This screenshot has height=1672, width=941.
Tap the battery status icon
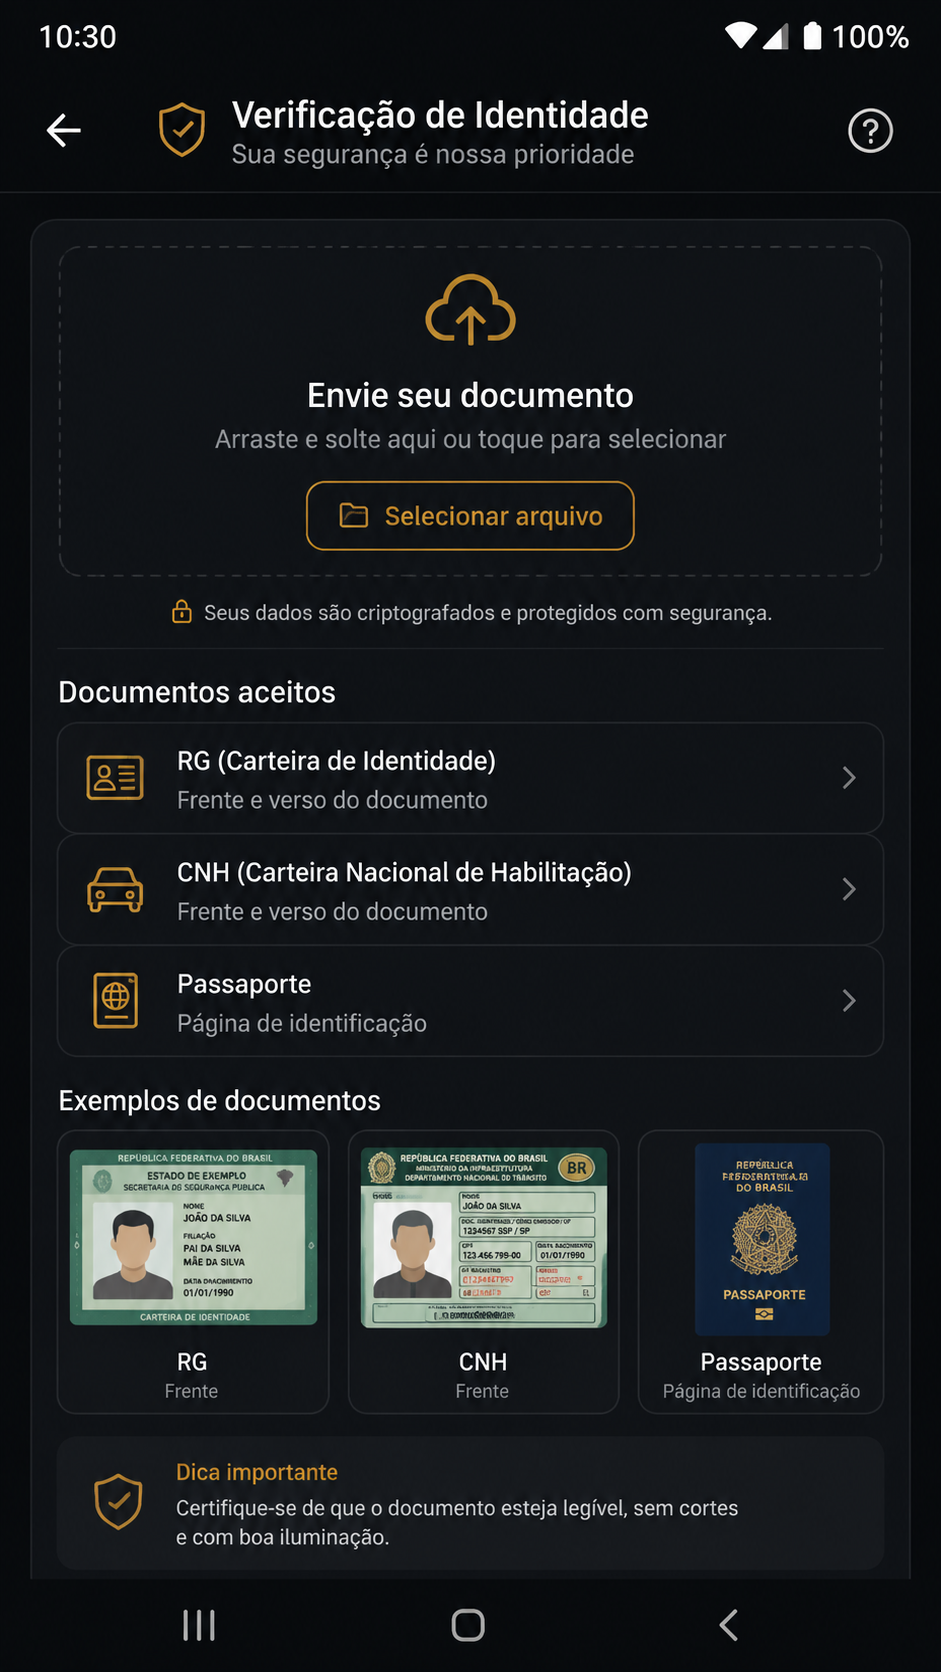[813, 36]
